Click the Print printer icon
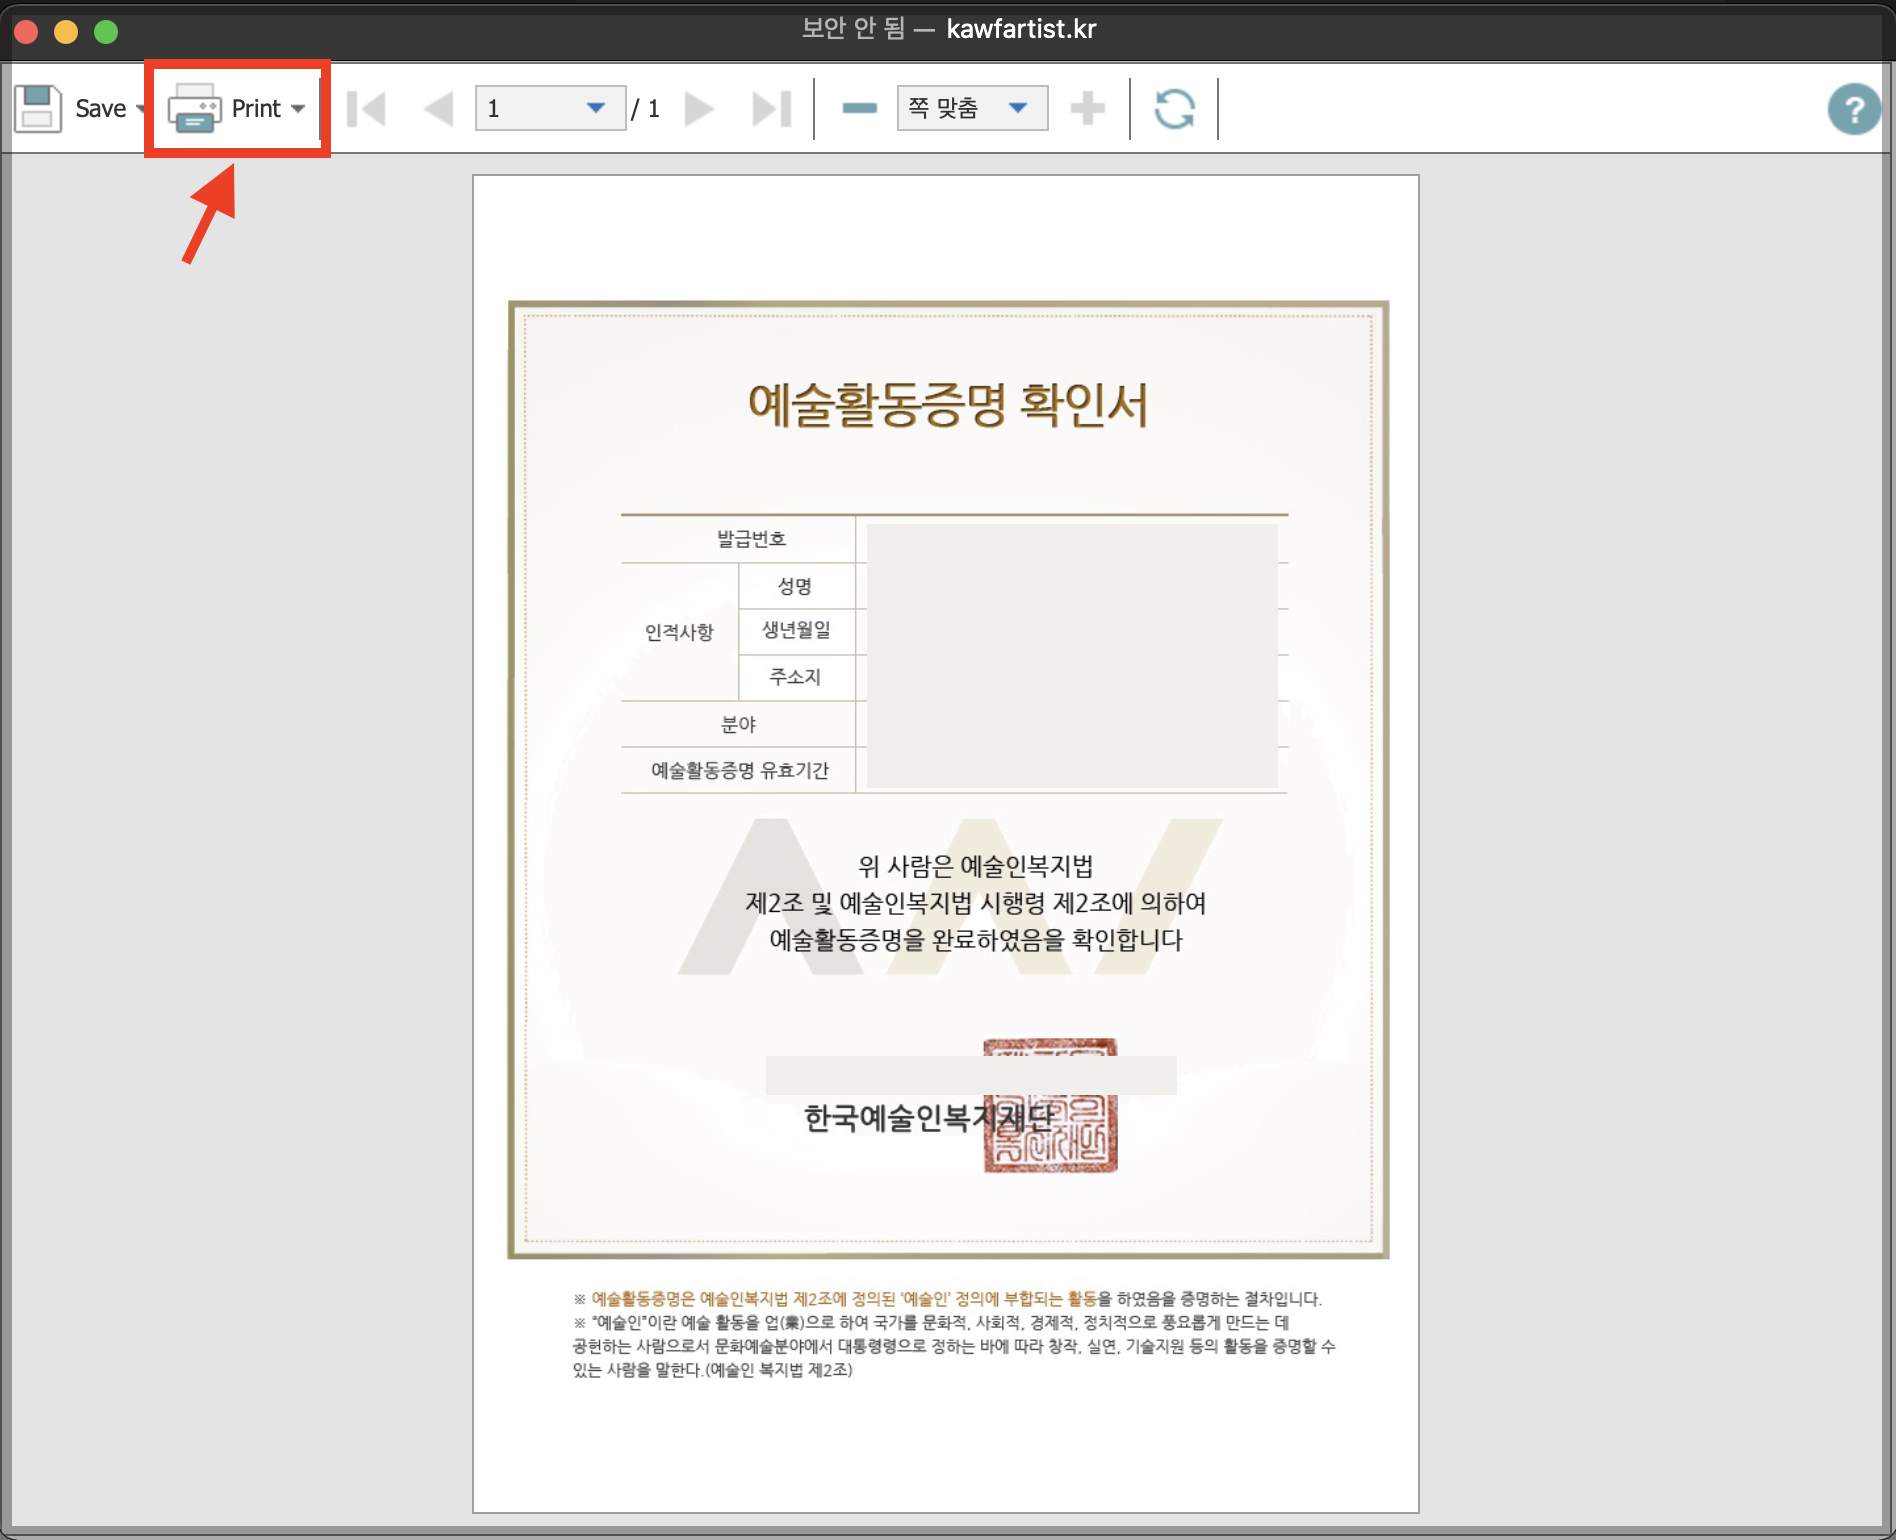 point(195,108)
